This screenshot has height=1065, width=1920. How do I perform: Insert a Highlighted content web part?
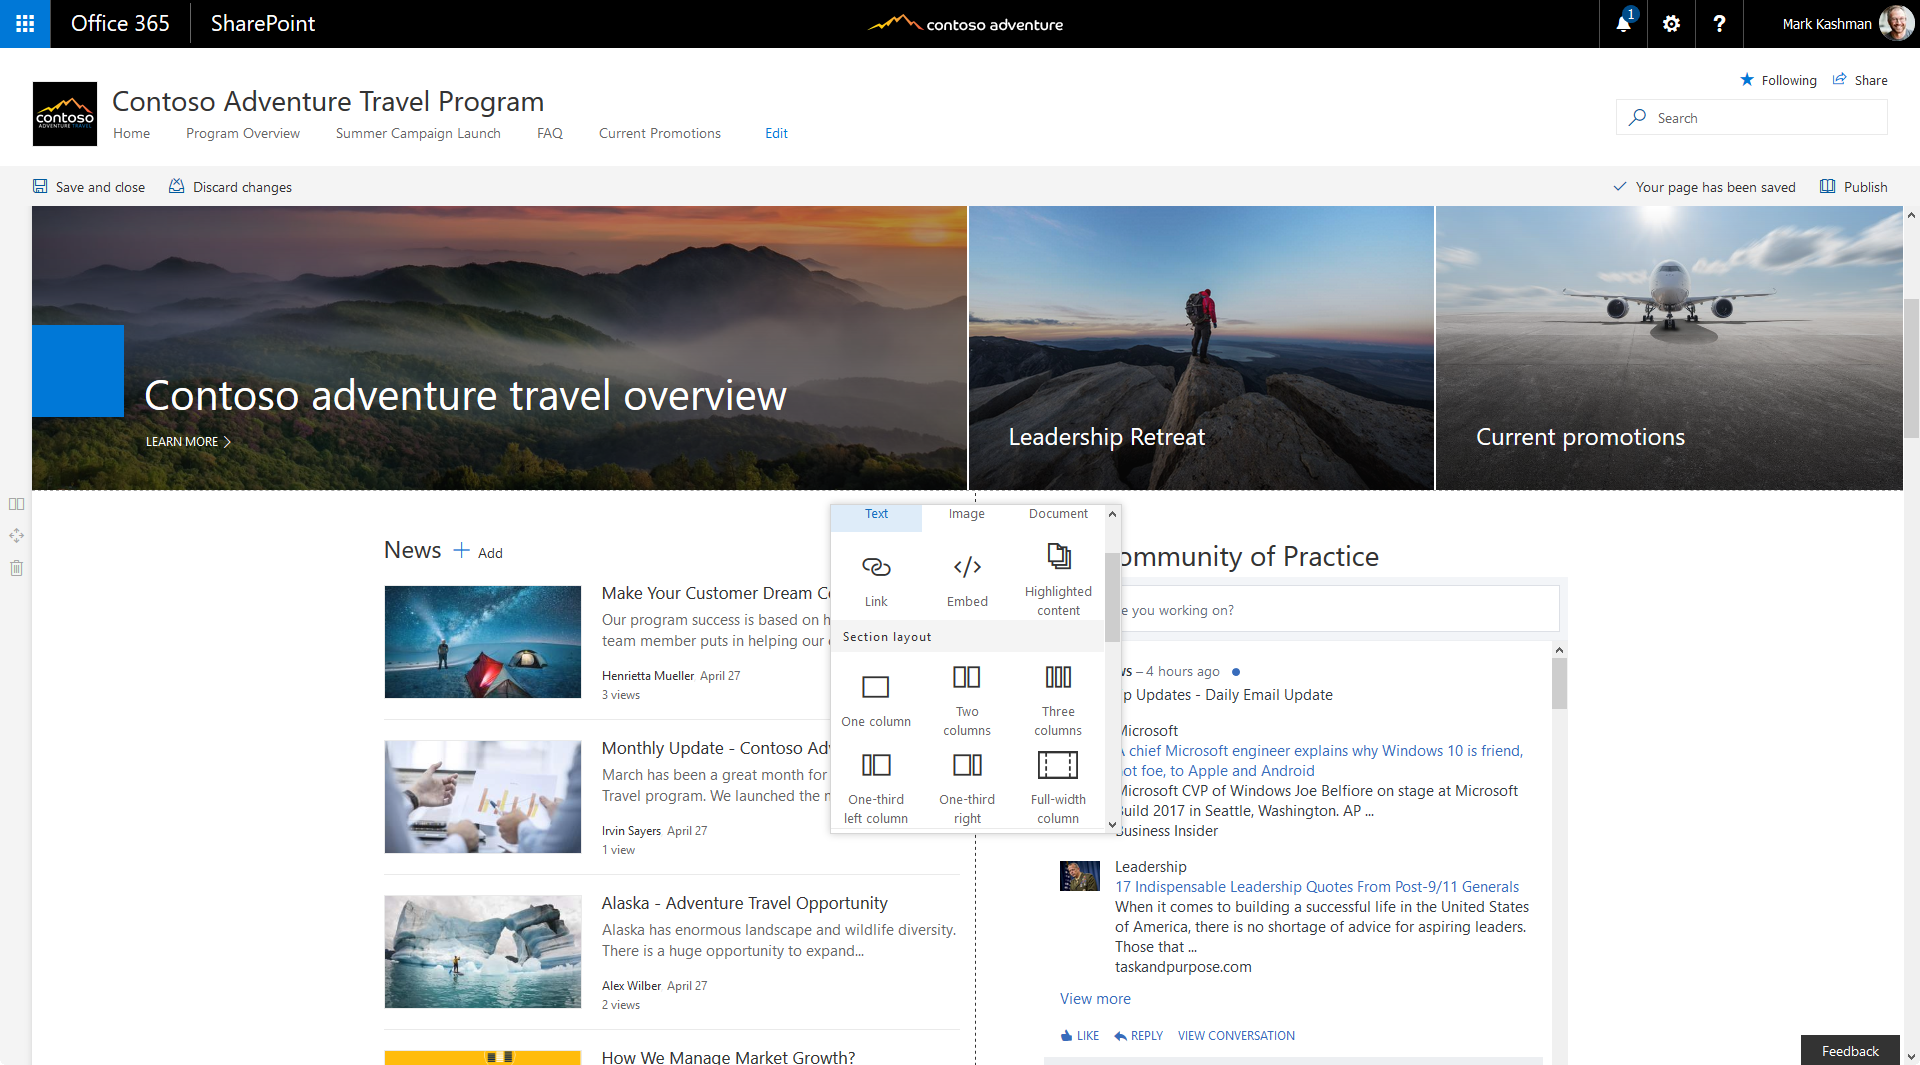click(1057, 570)
